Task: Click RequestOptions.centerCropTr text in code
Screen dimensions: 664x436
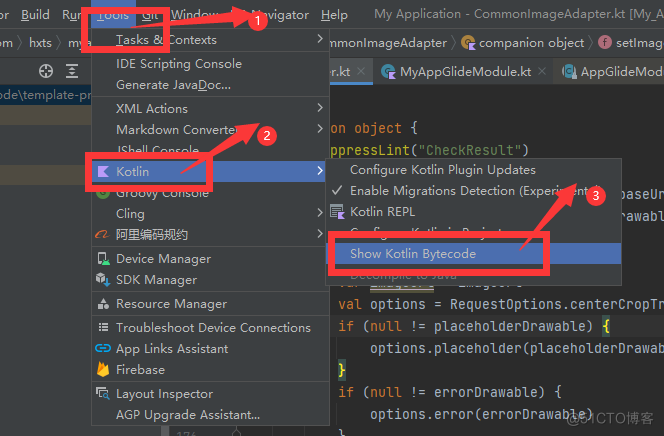Action: pyautogui.click(x=556, y=304)
